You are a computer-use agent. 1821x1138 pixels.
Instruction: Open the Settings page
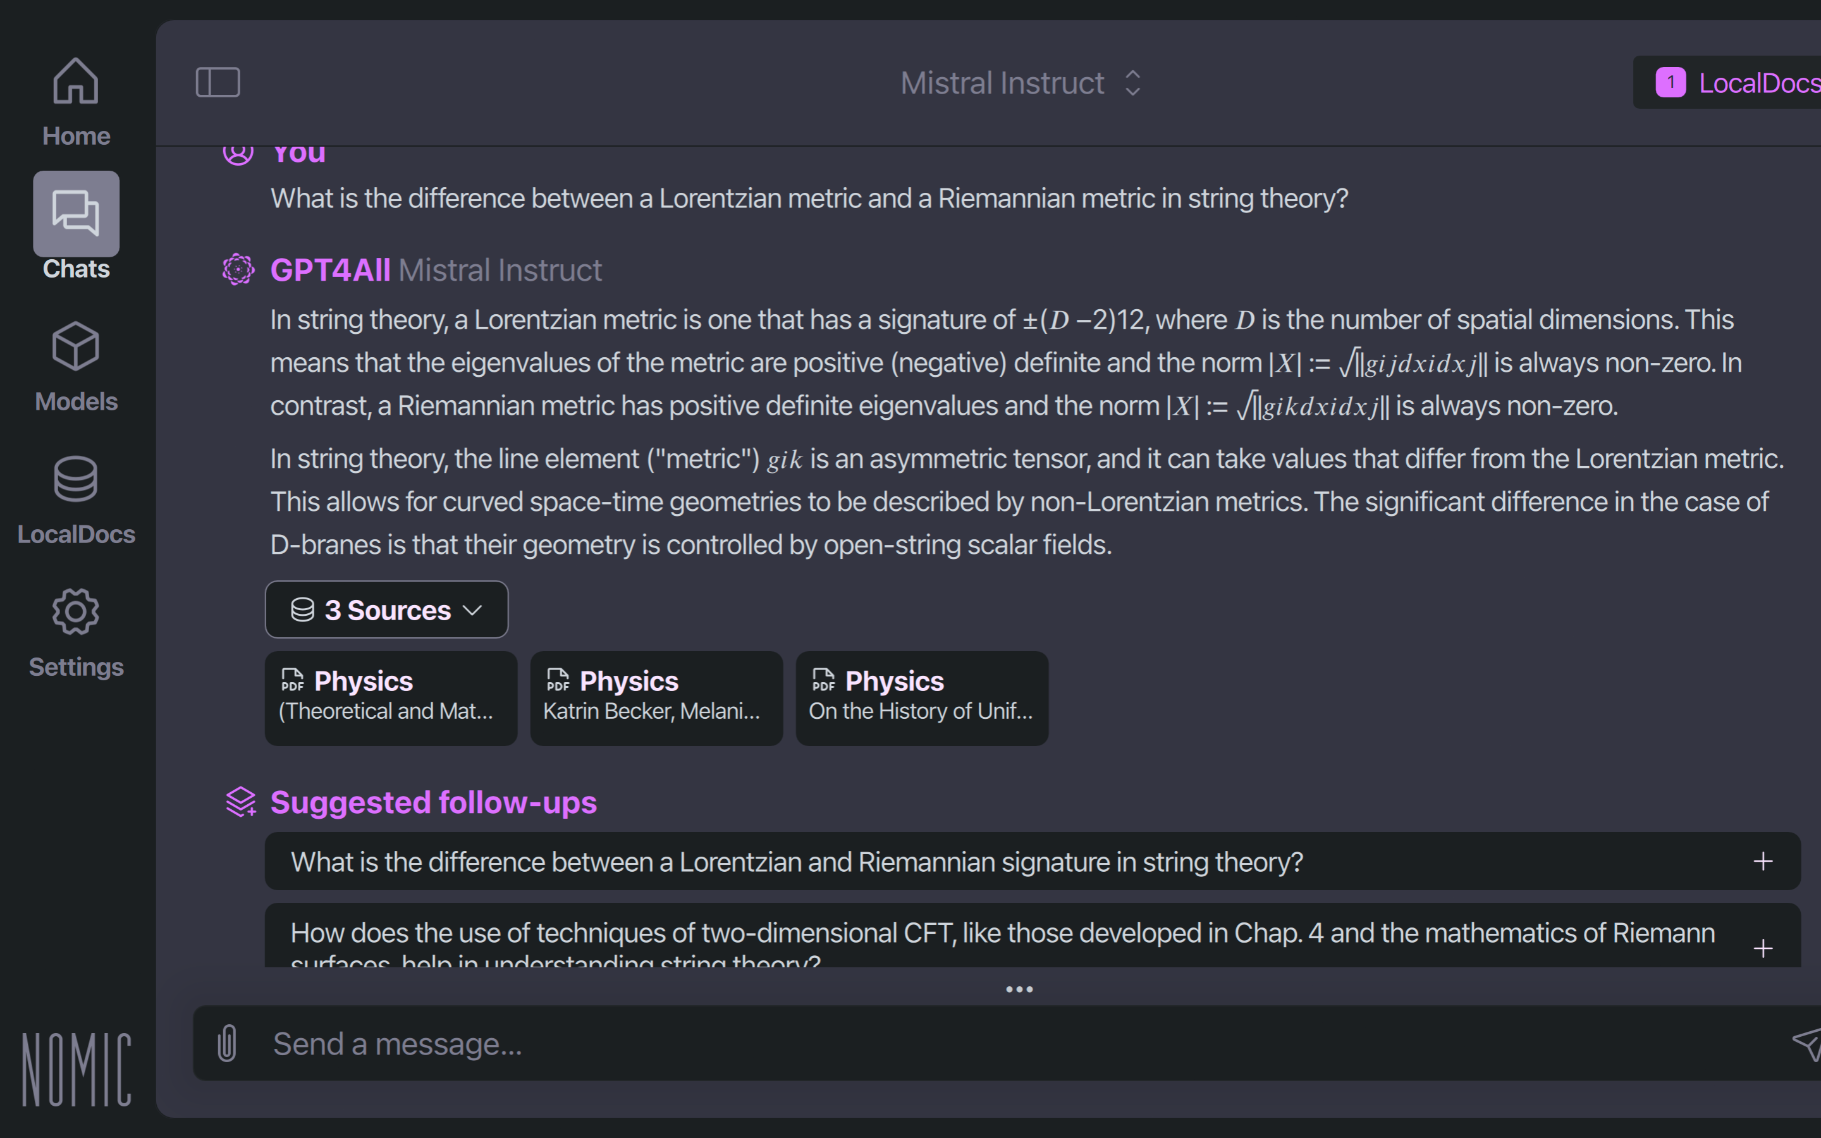[x=76, y=632]
